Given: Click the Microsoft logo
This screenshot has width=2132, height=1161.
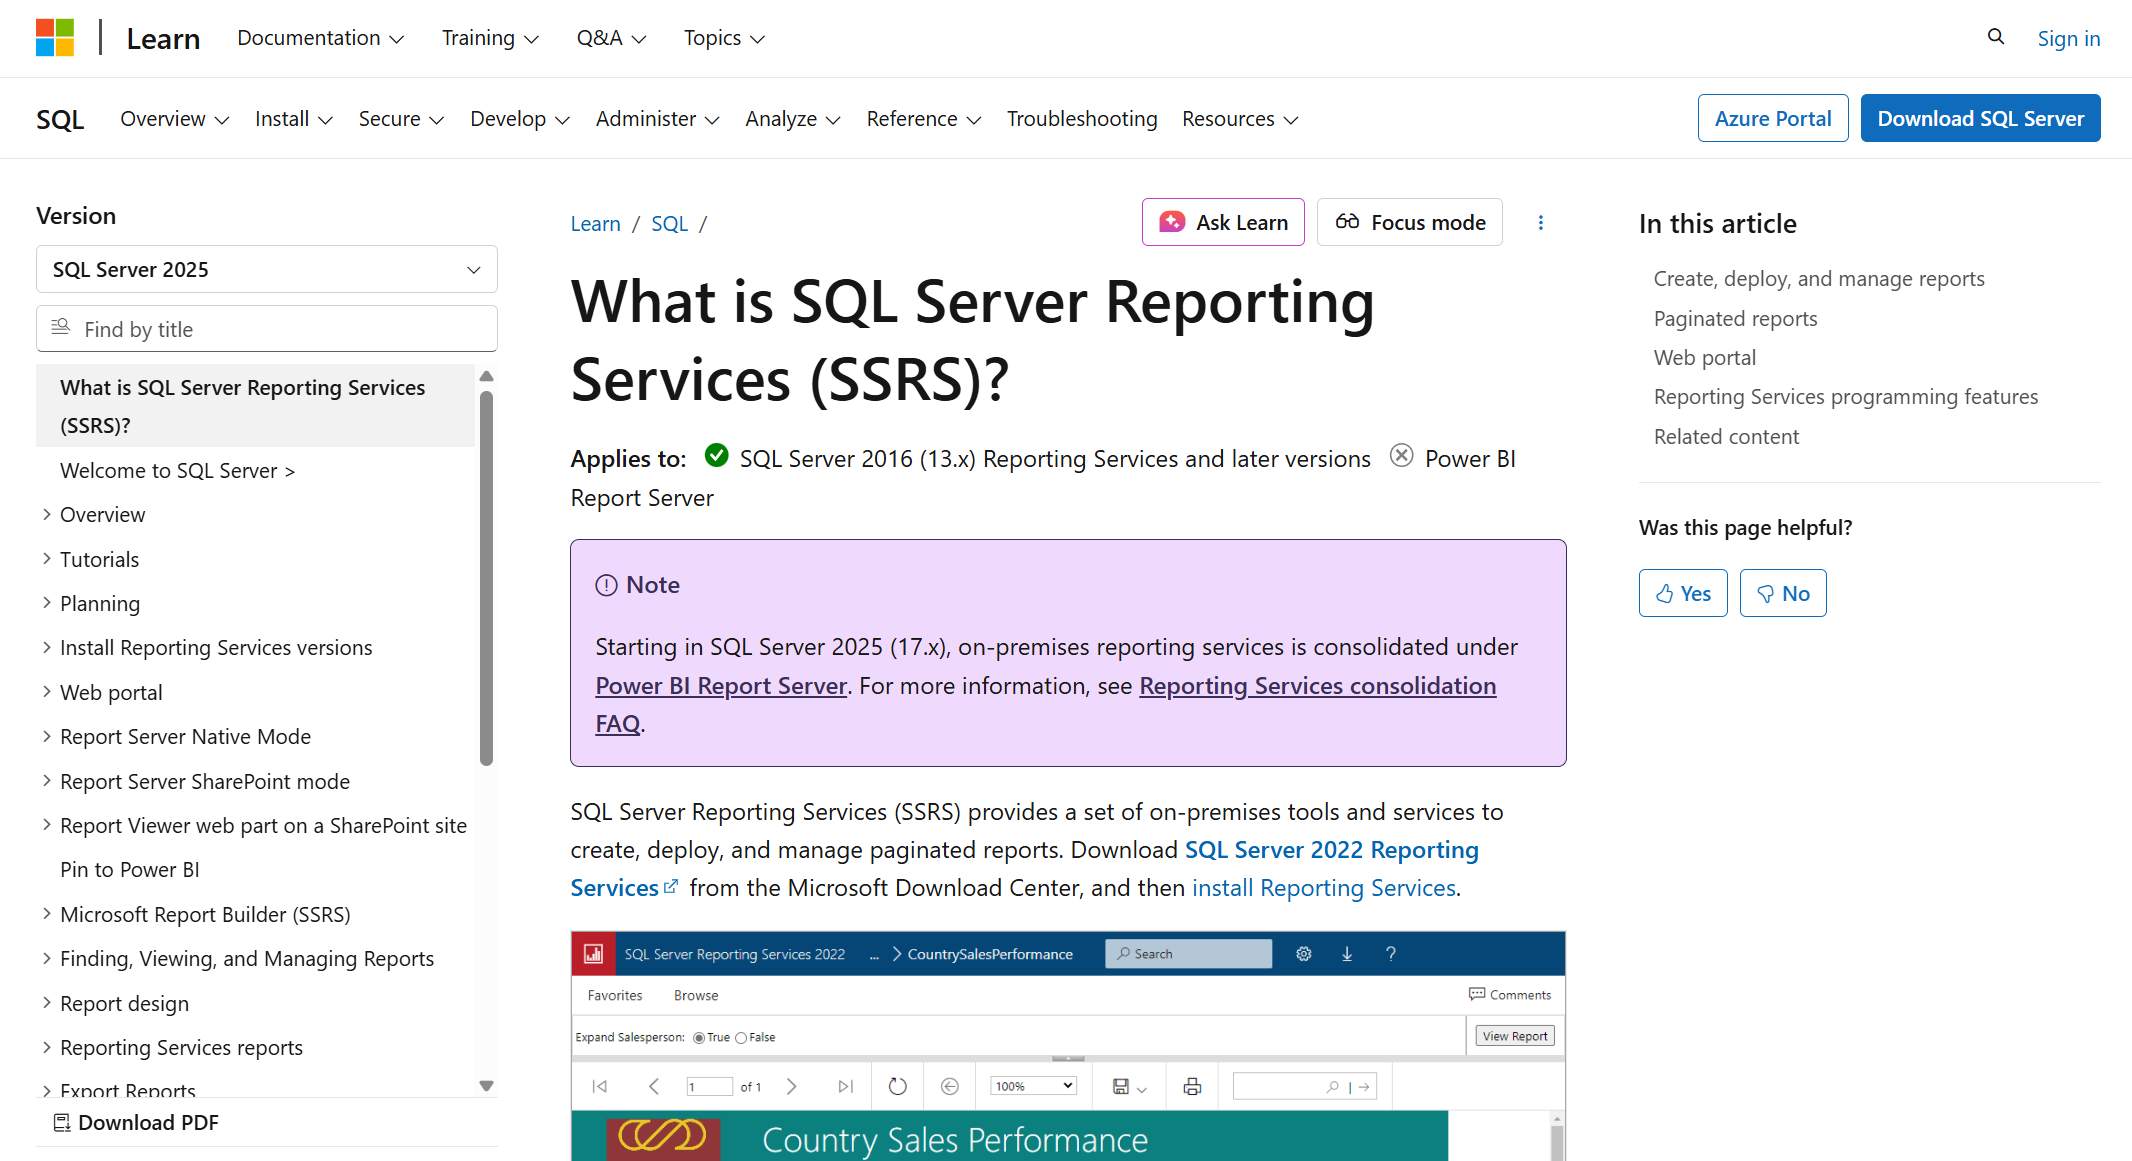Looking at the screenshot, I should pyautogui.click(x=56, y=37).
